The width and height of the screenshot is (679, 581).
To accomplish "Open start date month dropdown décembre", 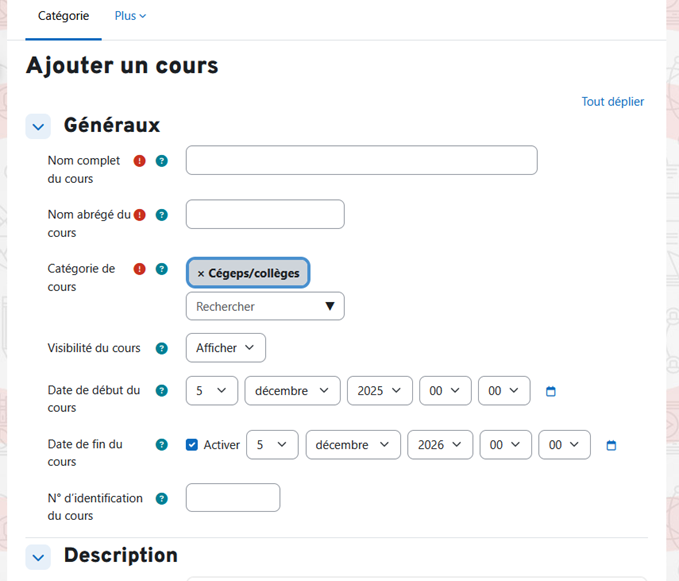I will click(x=292, y=391).
